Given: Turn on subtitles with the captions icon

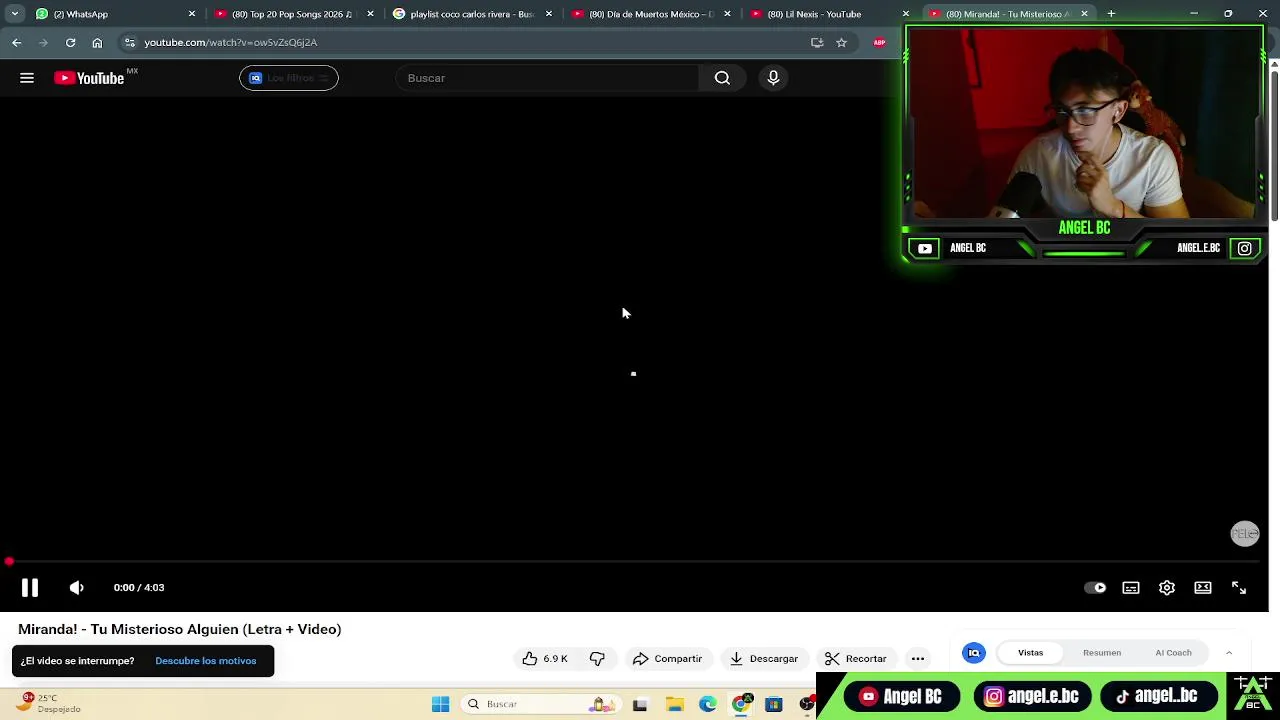Looking at the screenshot, I should coord(1131,588).
